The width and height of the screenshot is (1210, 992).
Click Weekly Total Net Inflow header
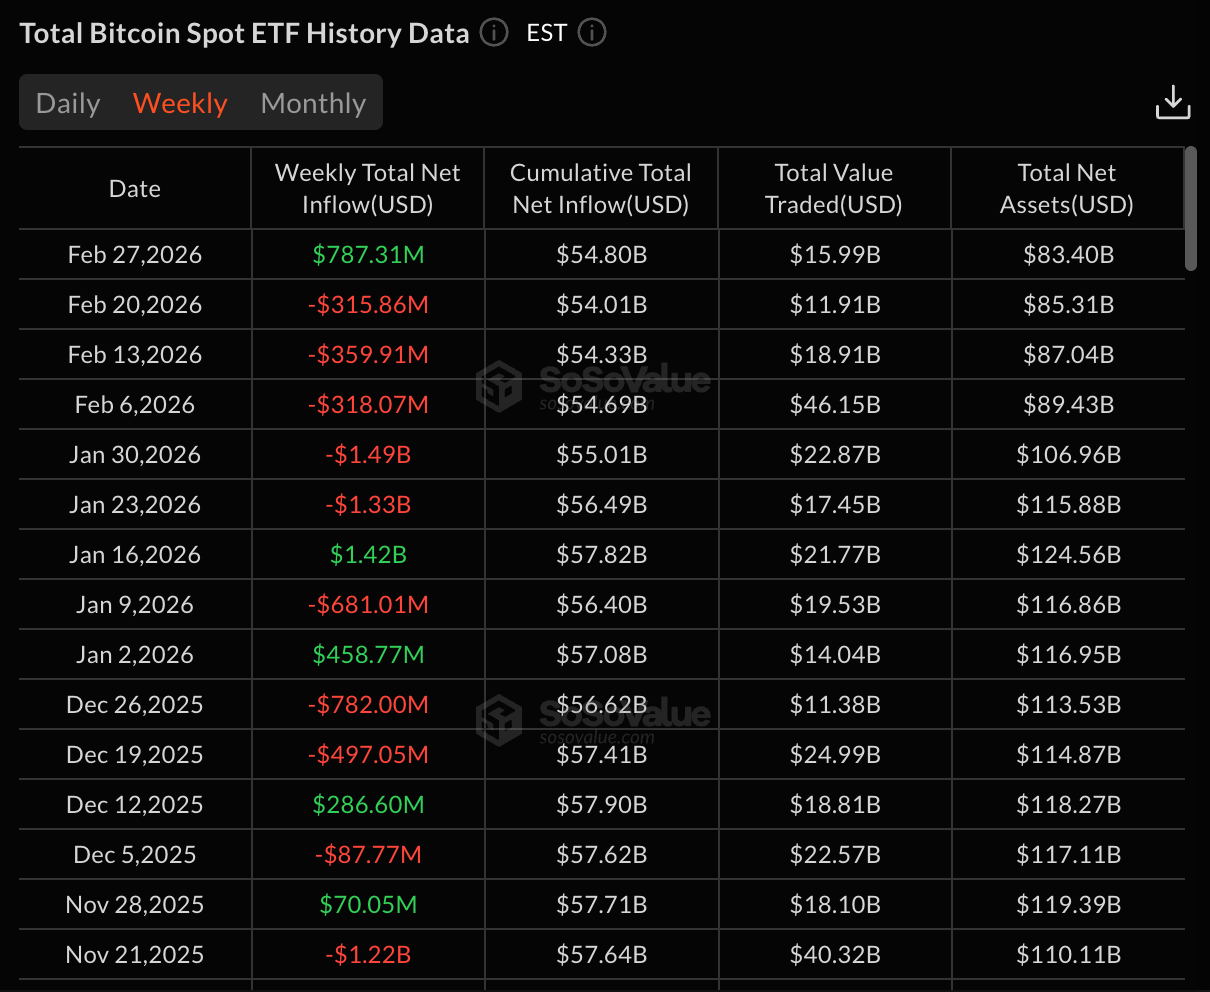click(367, 189)
